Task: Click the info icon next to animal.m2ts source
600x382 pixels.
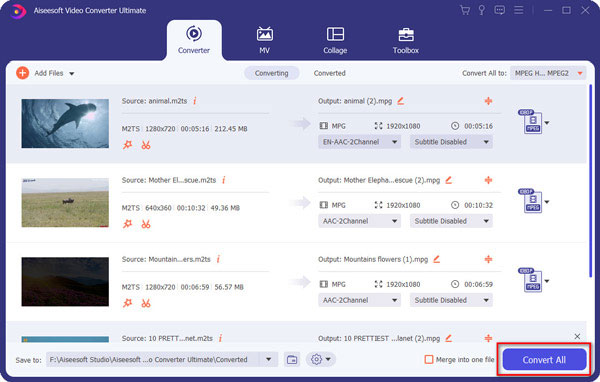Action: (x=195, y=101)
